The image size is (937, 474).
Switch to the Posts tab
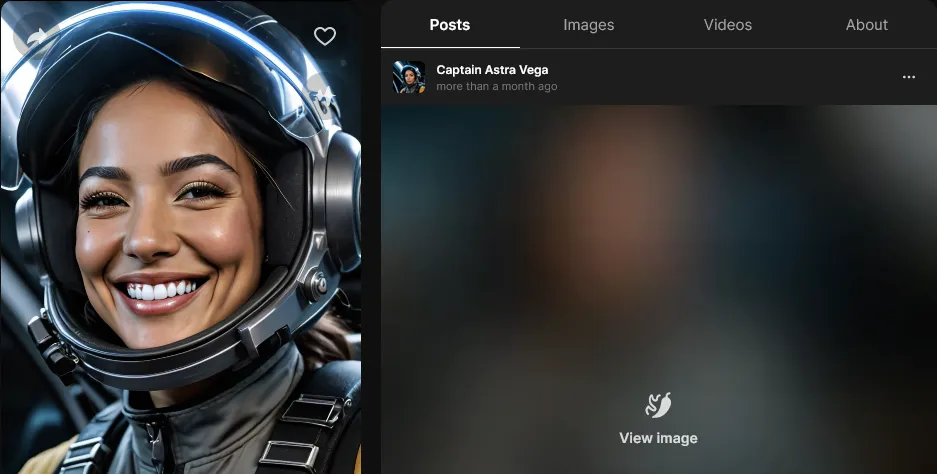click(x=450, y=25)
